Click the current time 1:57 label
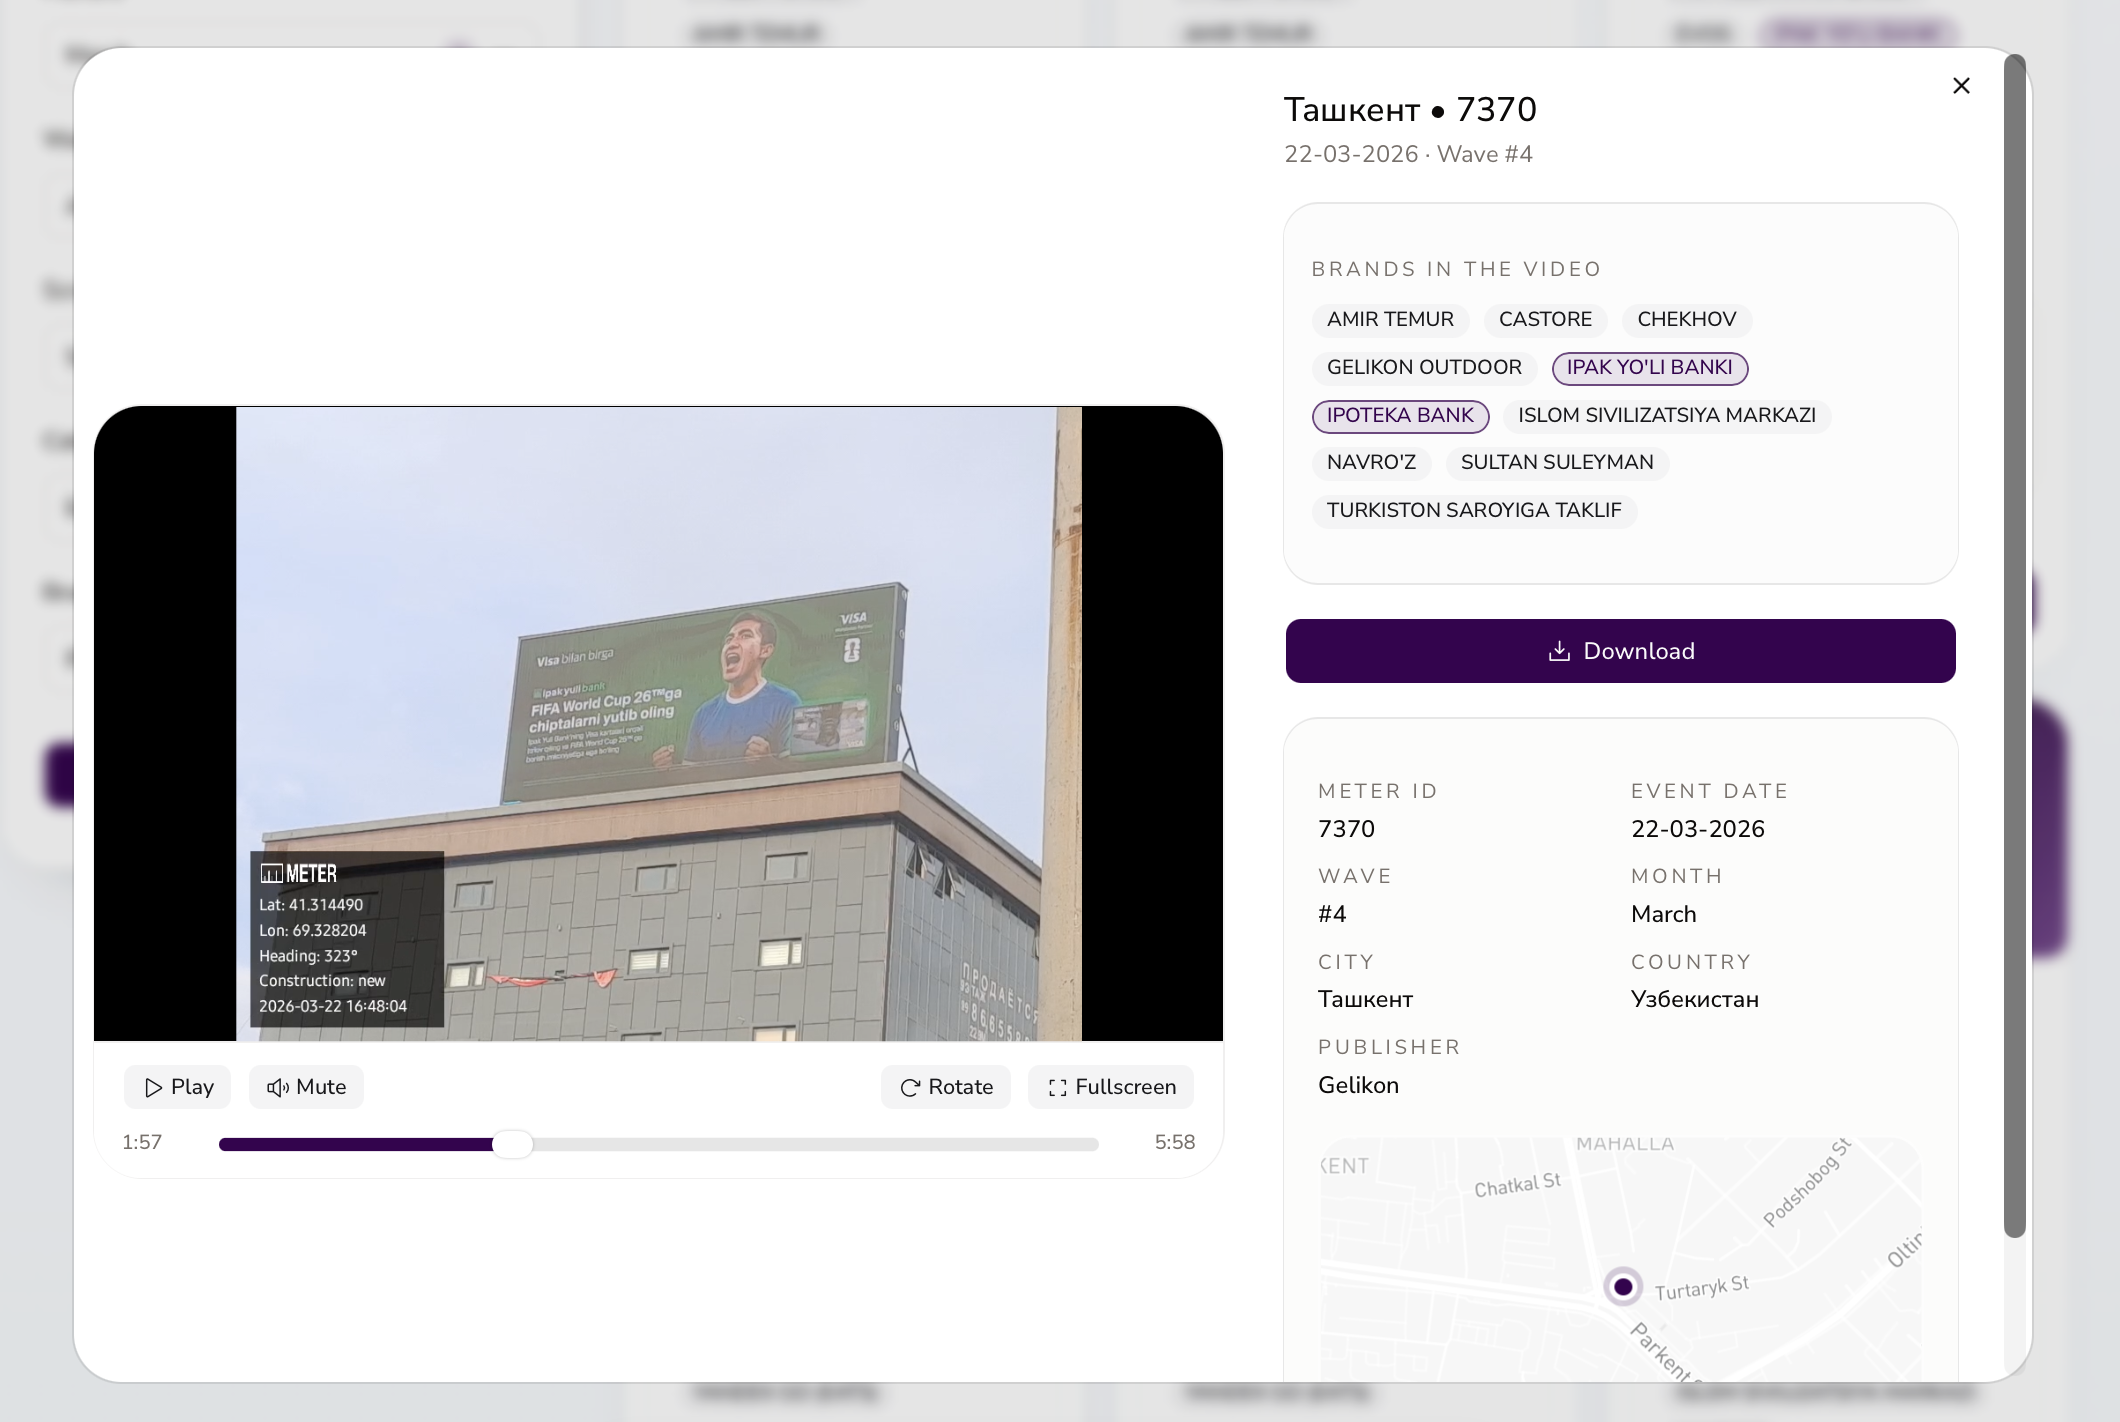The width and height of the screenshot is (2120, 1422). click(x=142, y=1142)
